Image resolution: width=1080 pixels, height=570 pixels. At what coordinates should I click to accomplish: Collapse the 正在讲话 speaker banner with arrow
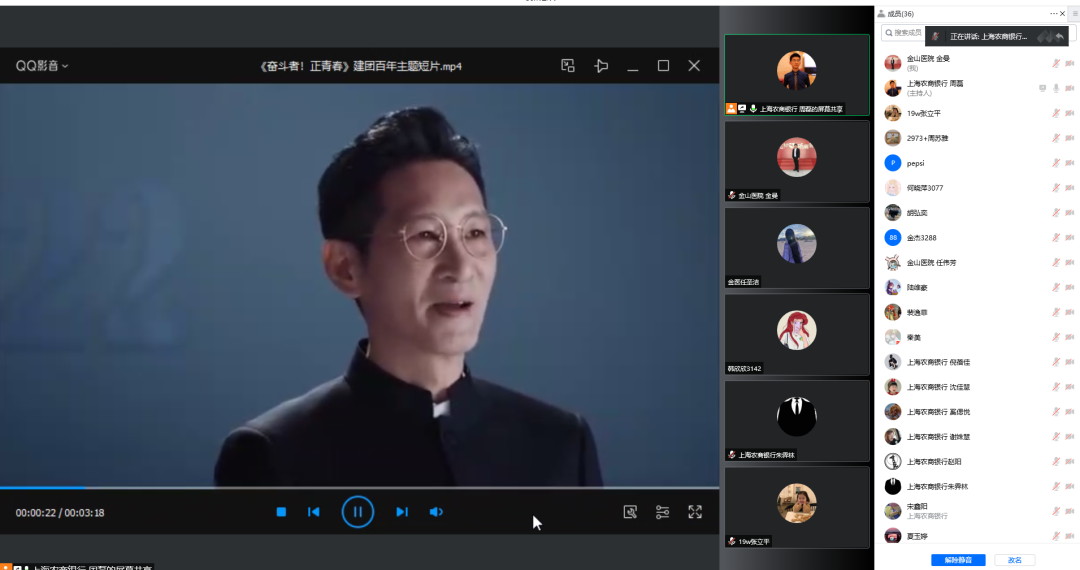click(1059, 36)
